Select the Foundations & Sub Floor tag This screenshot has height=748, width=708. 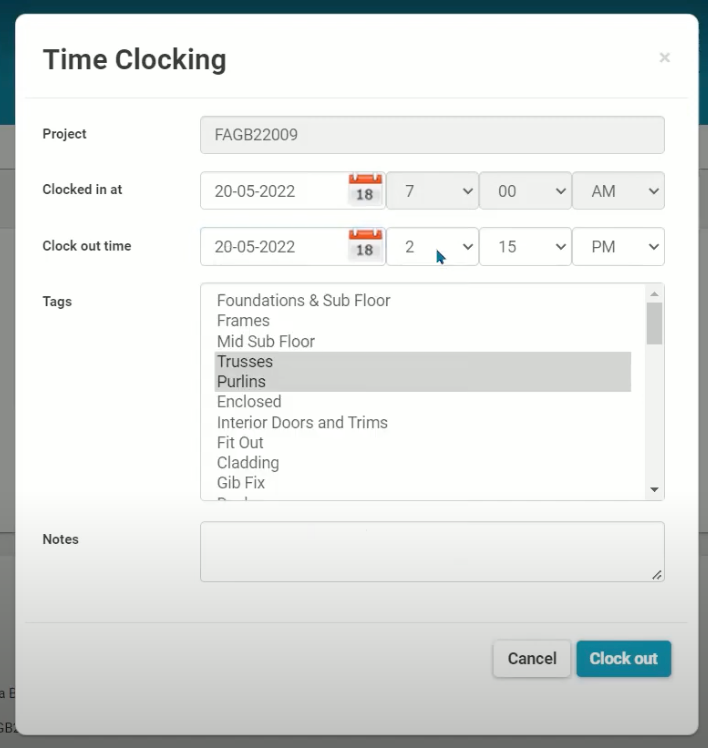pyautogui.click(x=303, y=300)
